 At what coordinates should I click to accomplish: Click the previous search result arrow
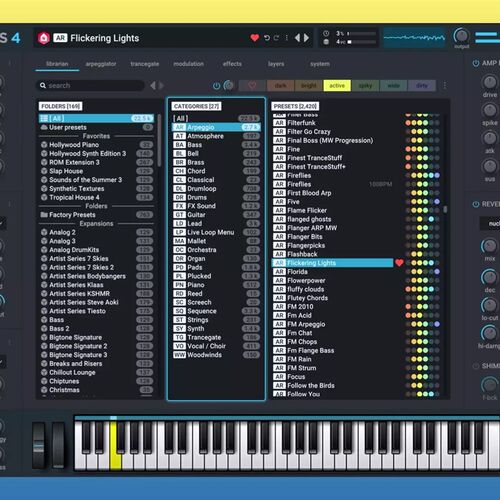point(153,86)
